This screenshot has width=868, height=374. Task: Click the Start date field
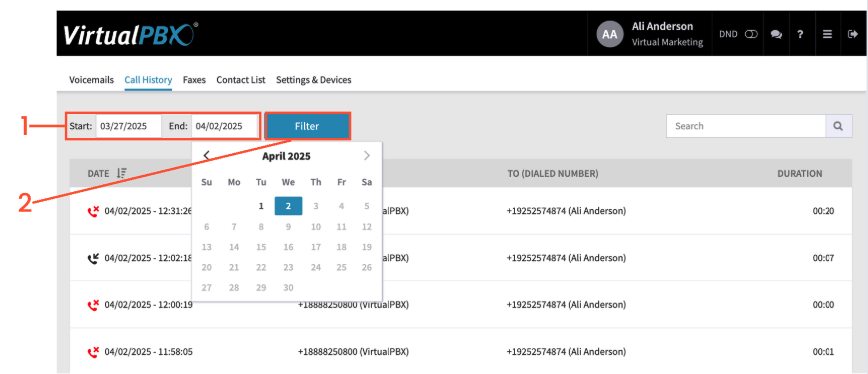(x=128, y=126)
